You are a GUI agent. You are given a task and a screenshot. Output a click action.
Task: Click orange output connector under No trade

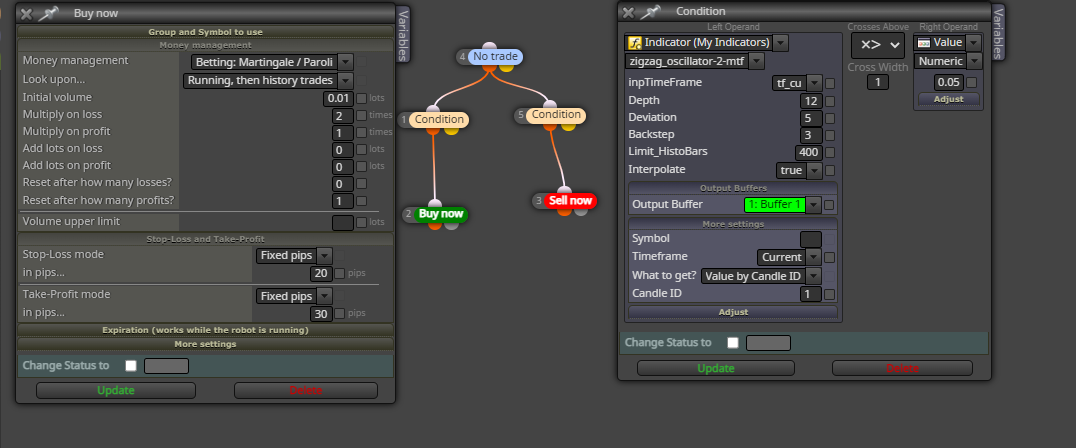(489, 67)
